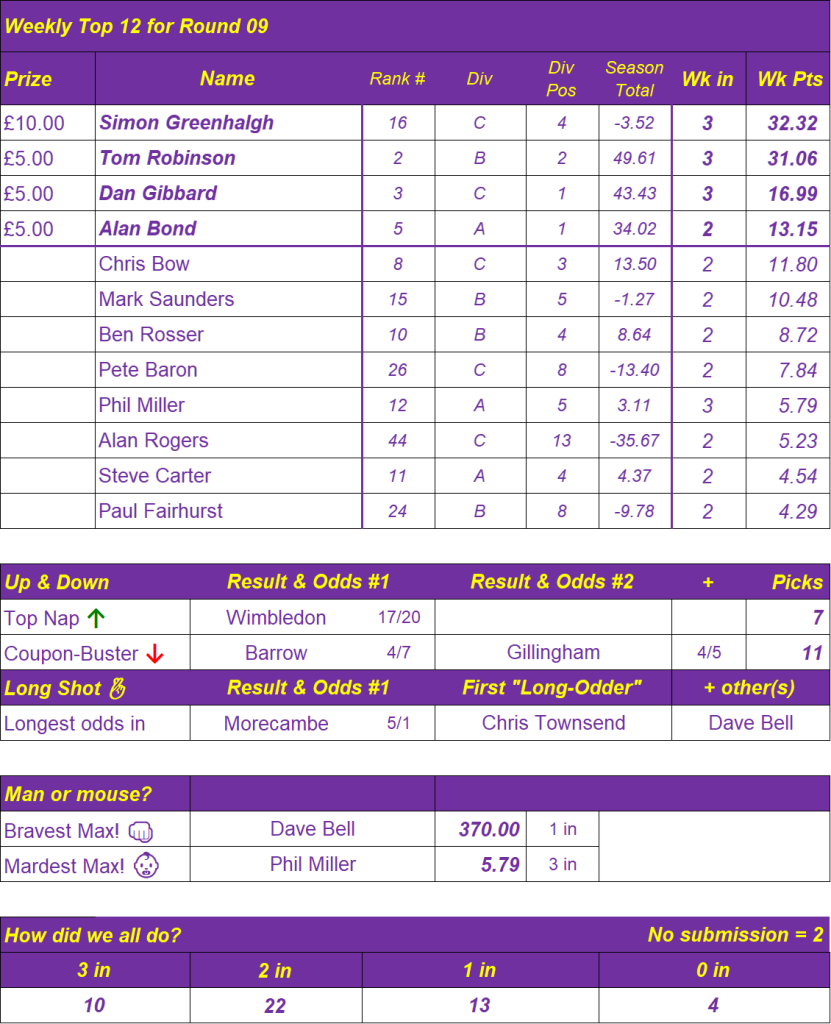Select the name Ben Rosser

151,334
